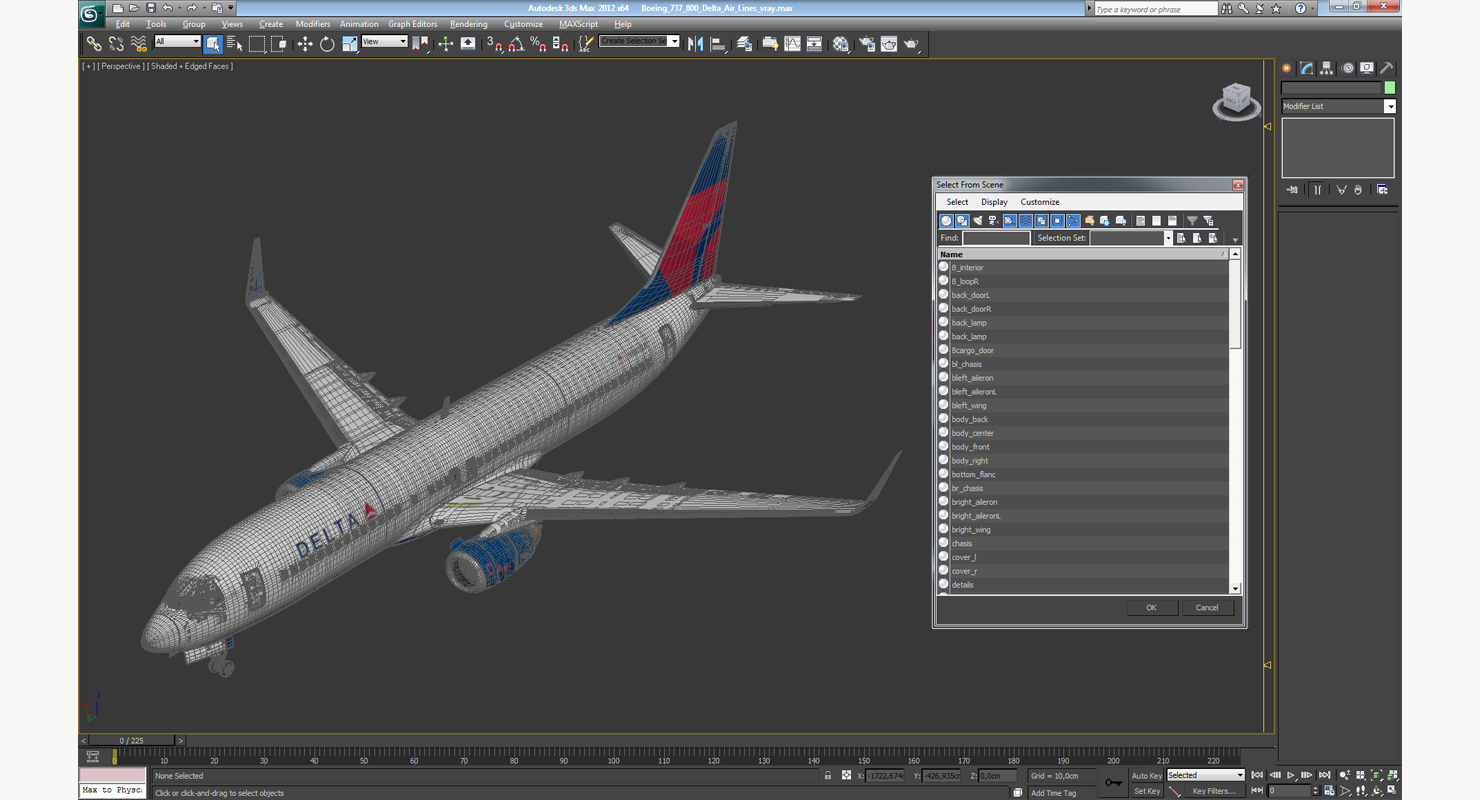Click the Unlink Selection icon
The width and height of the screenshot is (1480, 800).
point(116,43)
